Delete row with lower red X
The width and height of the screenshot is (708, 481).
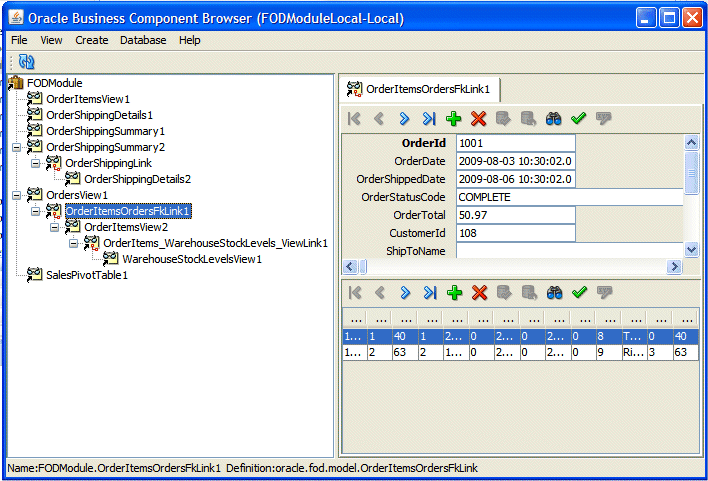click(x=480, y=293)
